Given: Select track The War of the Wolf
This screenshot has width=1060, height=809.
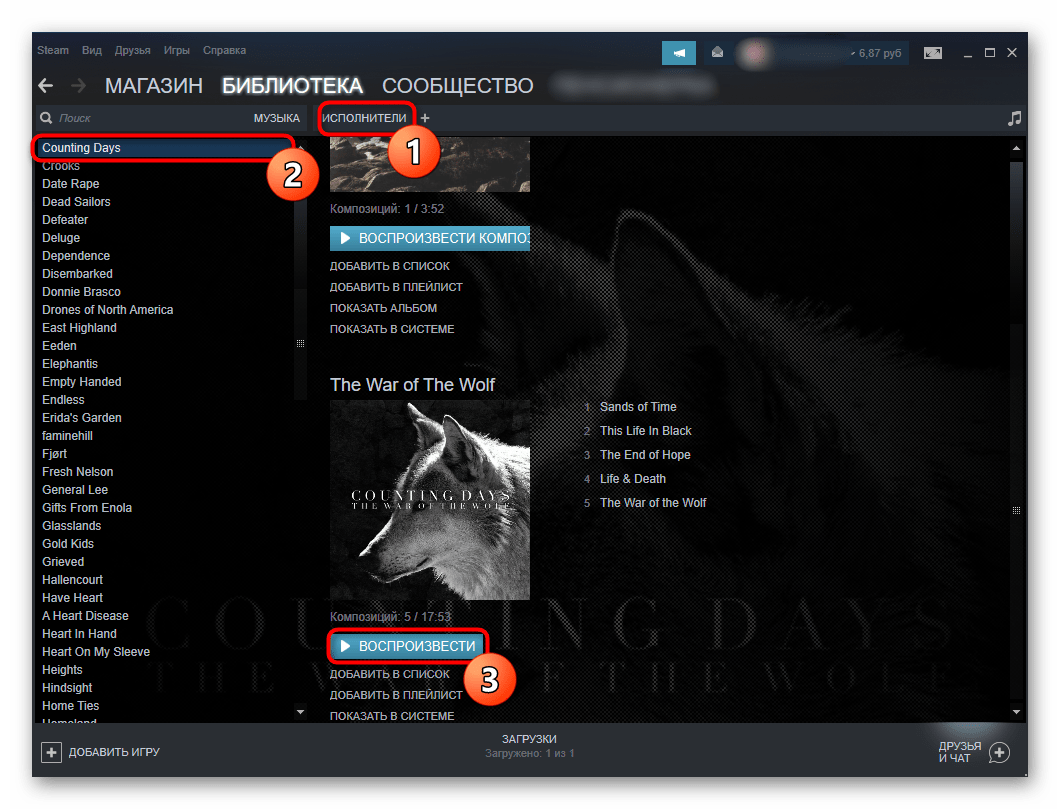Looking at the screenshot, I should pyautogui.click(x=653, y=503).
